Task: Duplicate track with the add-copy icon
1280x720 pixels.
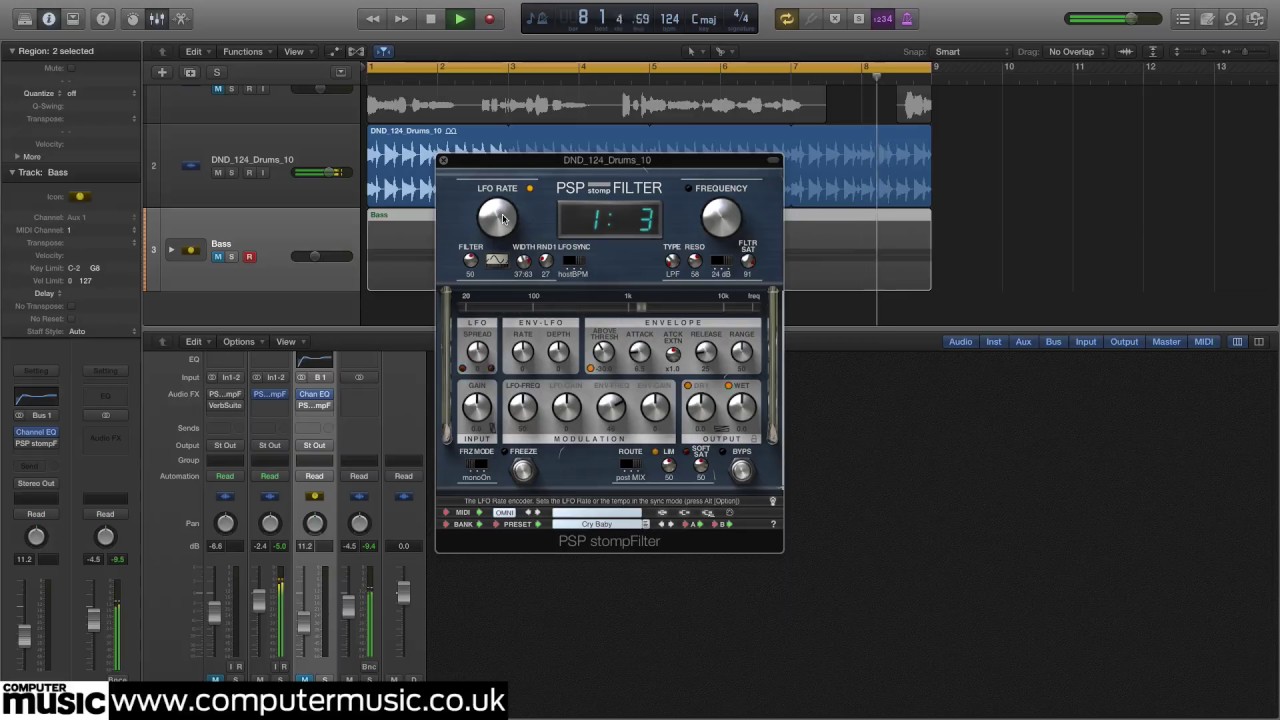Action: coord(190,72)
